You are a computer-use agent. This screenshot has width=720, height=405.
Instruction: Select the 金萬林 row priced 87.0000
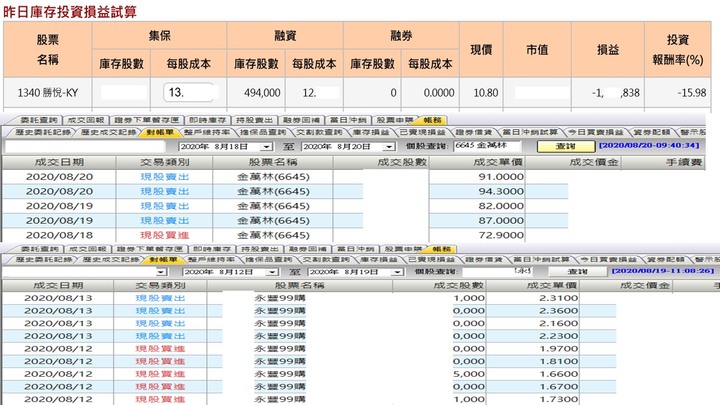[285, 220]
